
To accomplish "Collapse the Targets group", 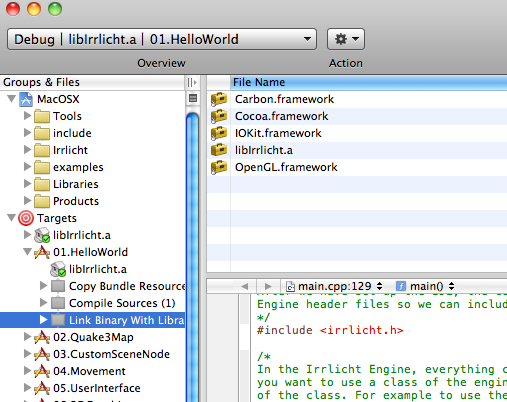I will coord(12,218).
